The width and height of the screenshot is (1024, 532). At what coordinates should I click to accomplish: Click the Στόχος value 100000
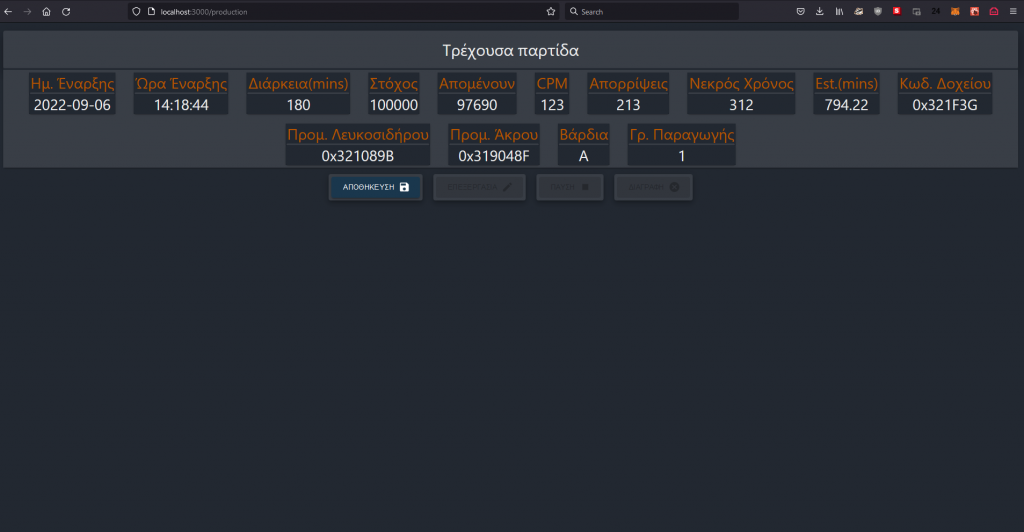pos(394,105)
